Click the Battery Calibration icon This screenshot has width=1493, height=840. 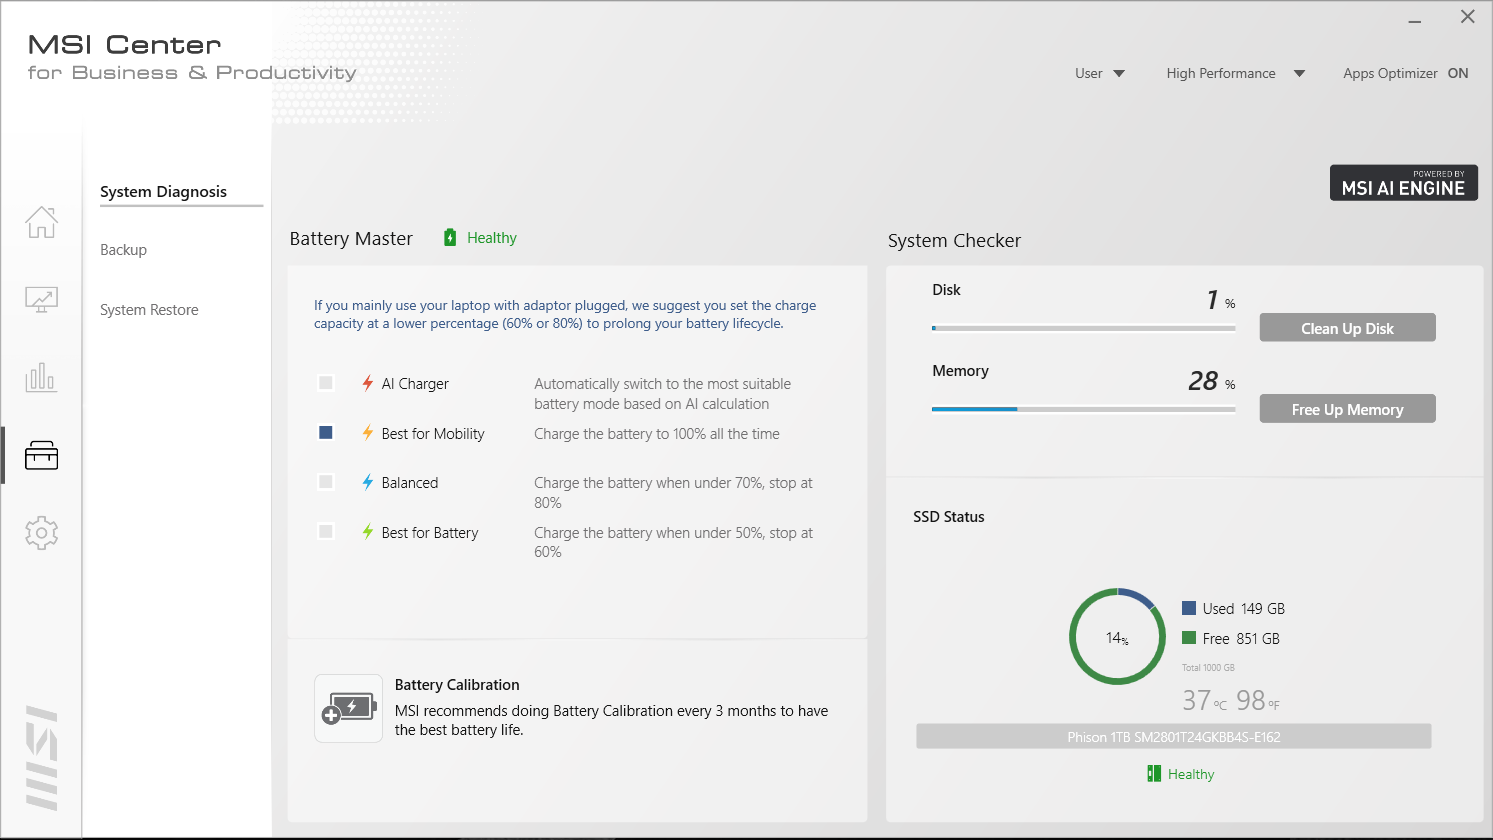[x=348, y=709]
